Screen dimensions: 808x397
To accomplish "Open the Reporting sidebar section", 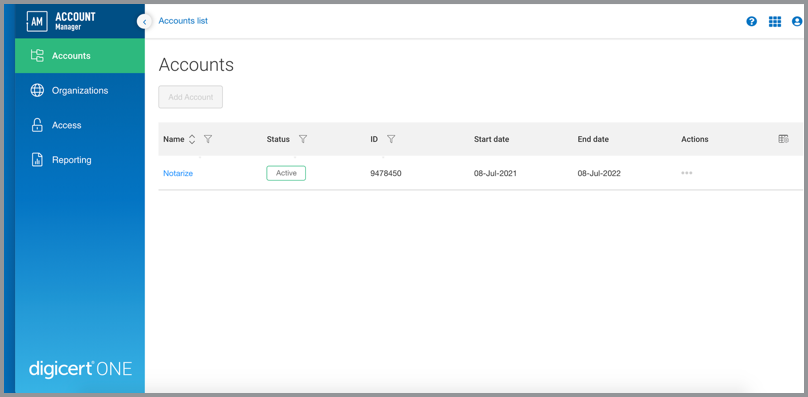I will [80, 159].
